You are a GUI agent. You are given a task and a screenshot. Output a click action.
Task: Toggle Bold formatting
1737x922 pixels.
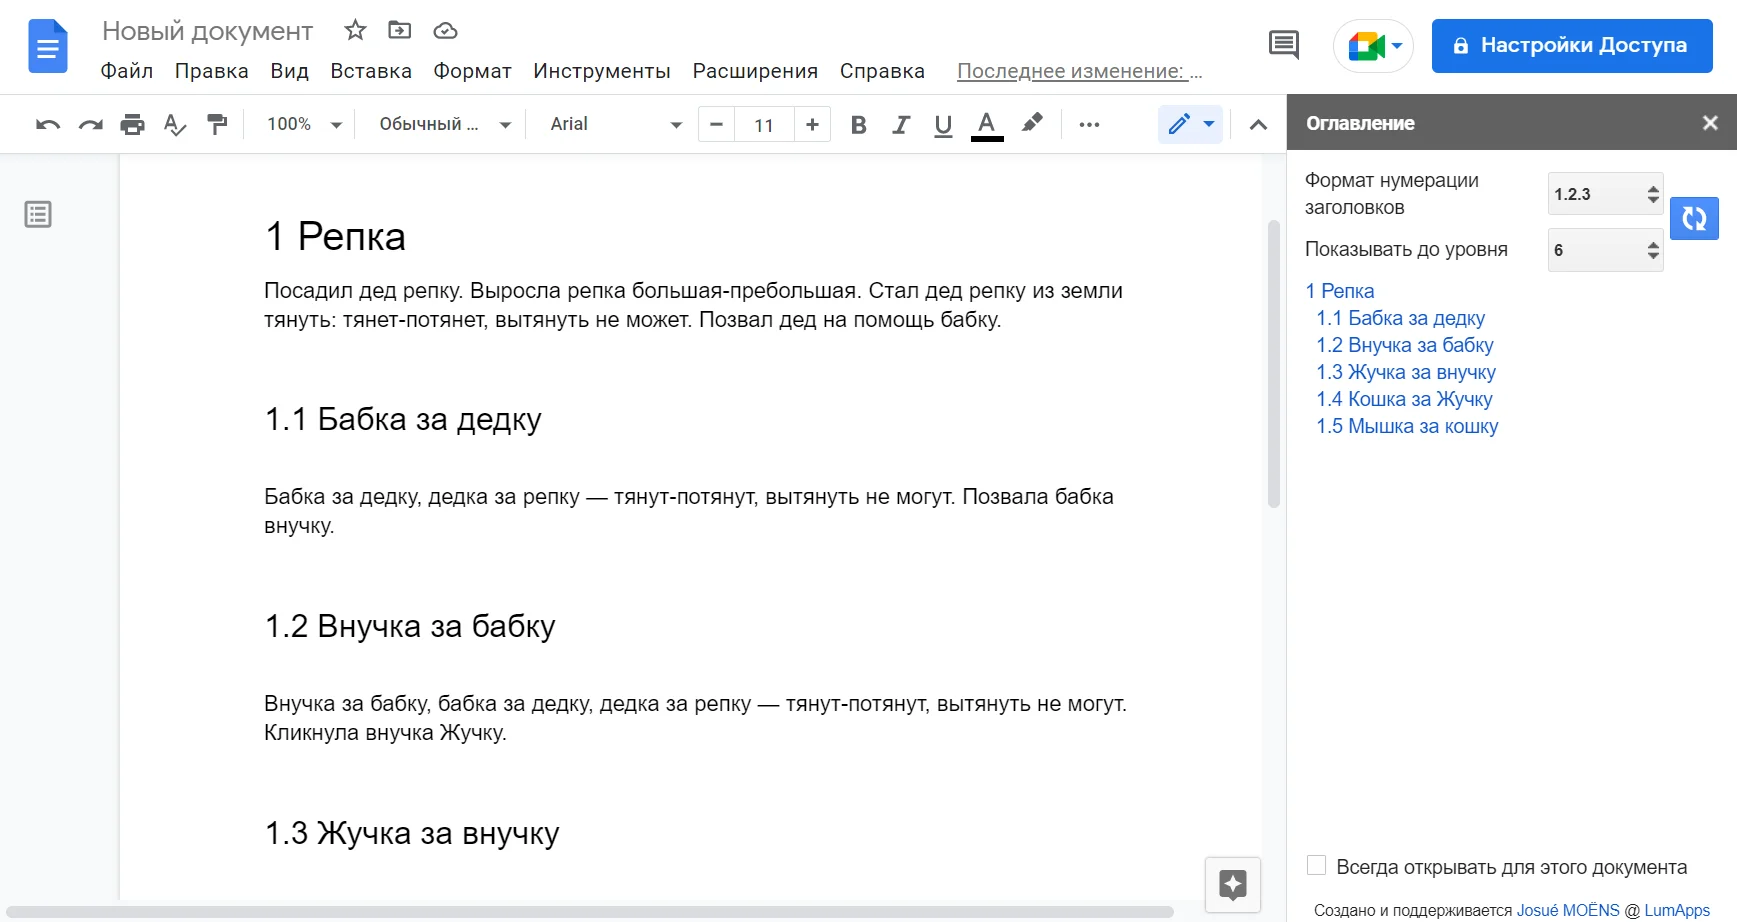pyautogui.click(x=858, y=125)
